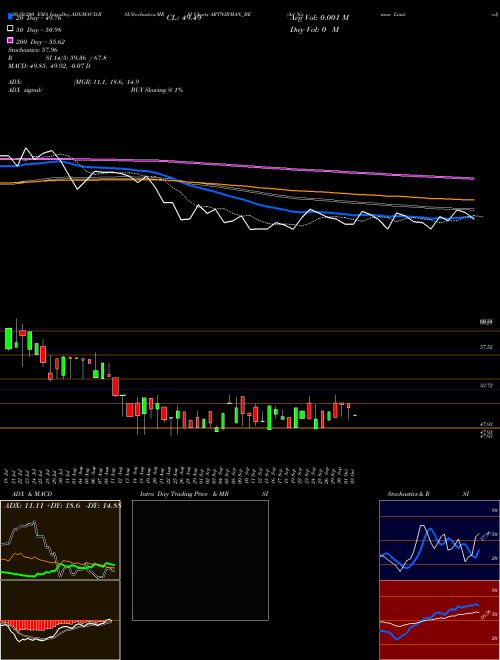Click the 'Avg Vol: 0.001 M' readout
The width and height of the screenshot is (500, 660).
click(x=319, y=18)
